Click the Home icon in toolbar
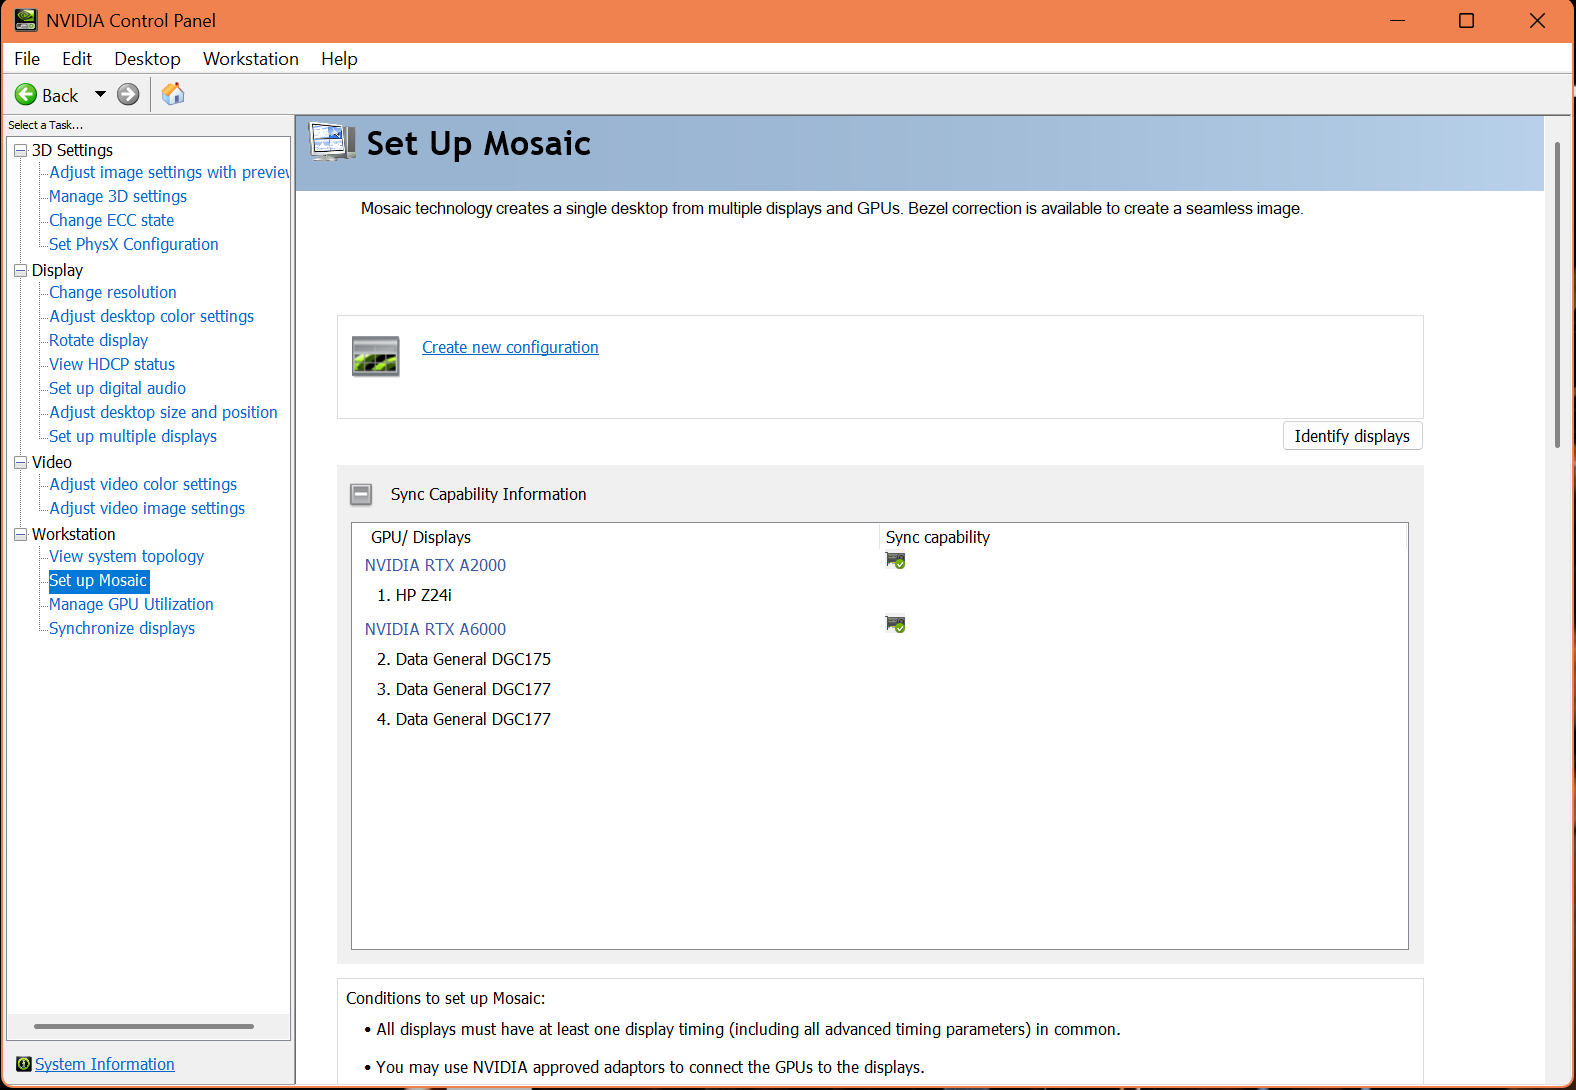1576x1090 pixels. (173, 94)
